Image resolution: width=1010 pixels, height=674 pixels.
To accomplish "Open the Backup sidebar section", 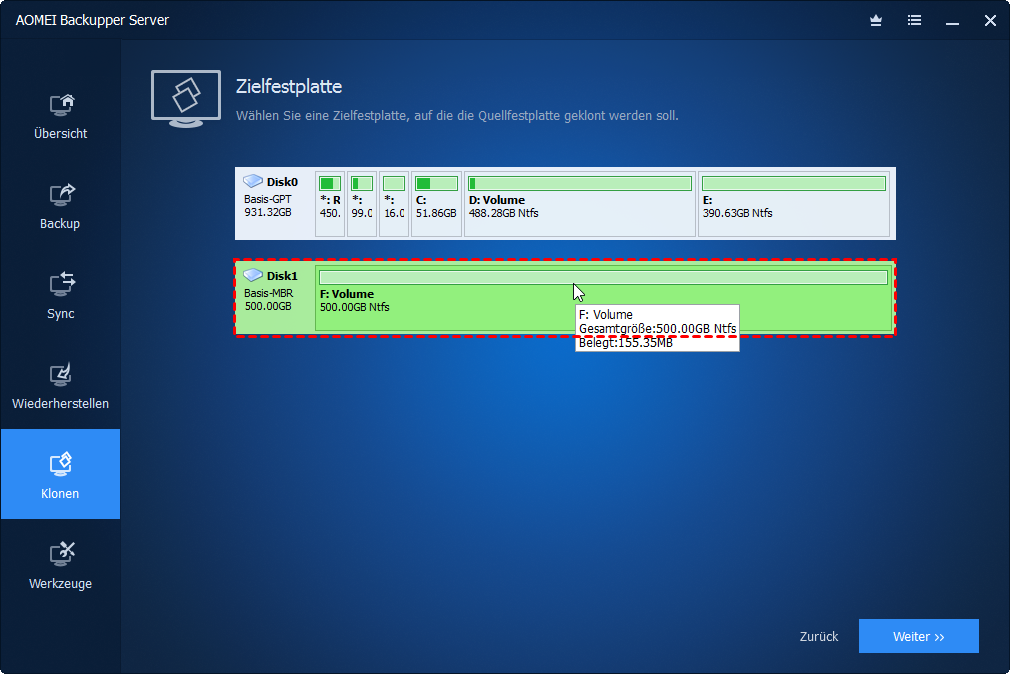I will [x=61, y=206].
